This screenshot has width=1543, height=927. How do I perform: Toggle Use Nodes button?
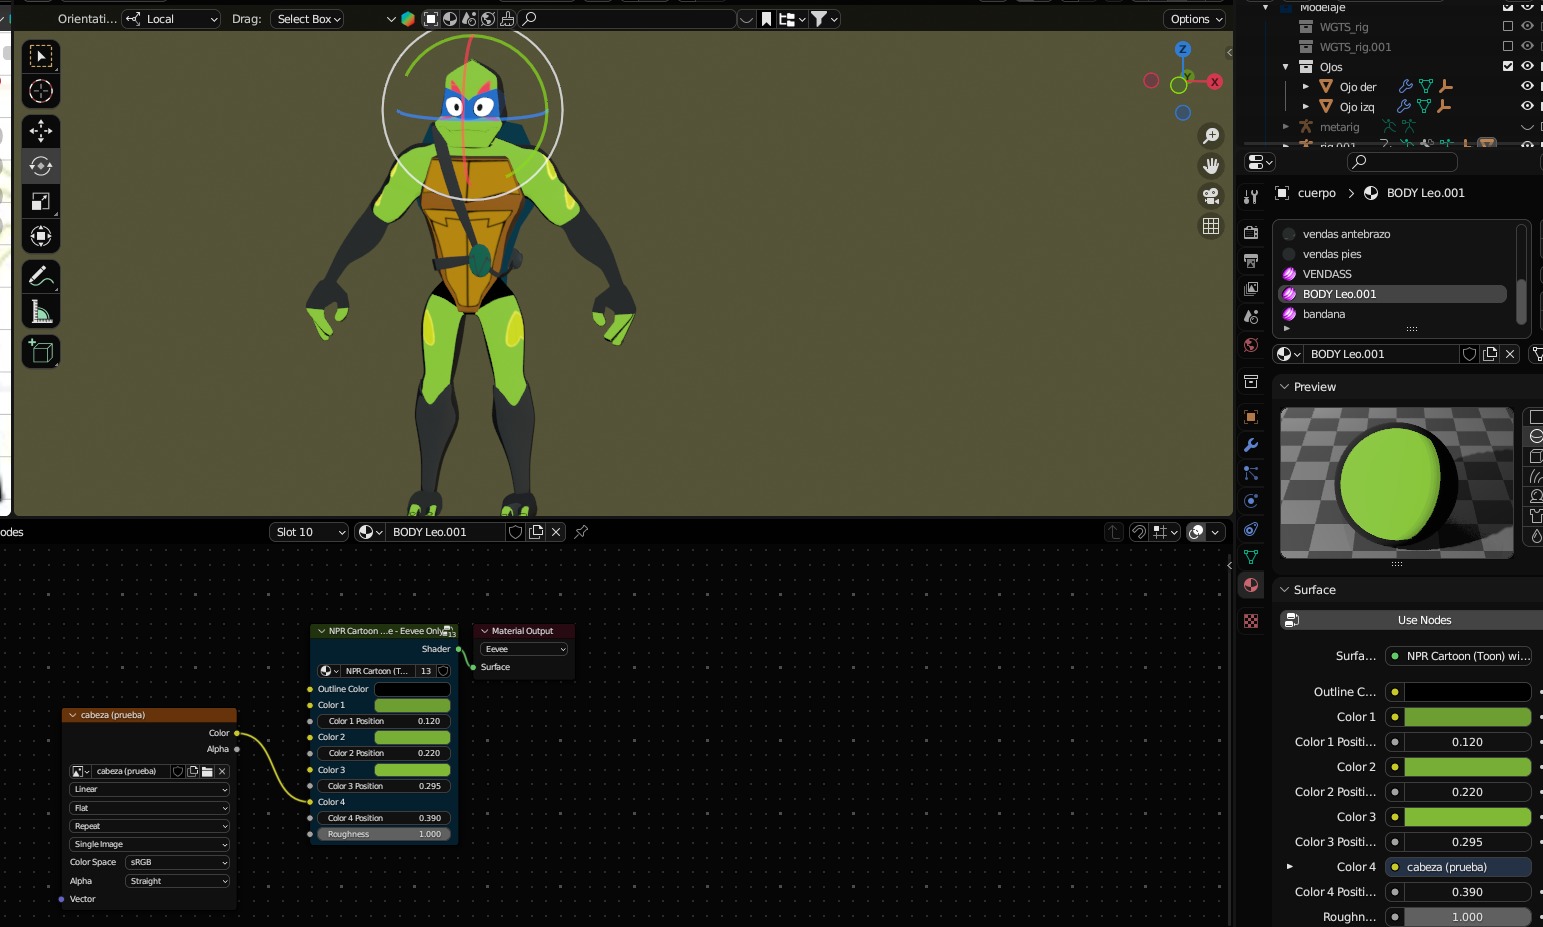click(1412, 620)
